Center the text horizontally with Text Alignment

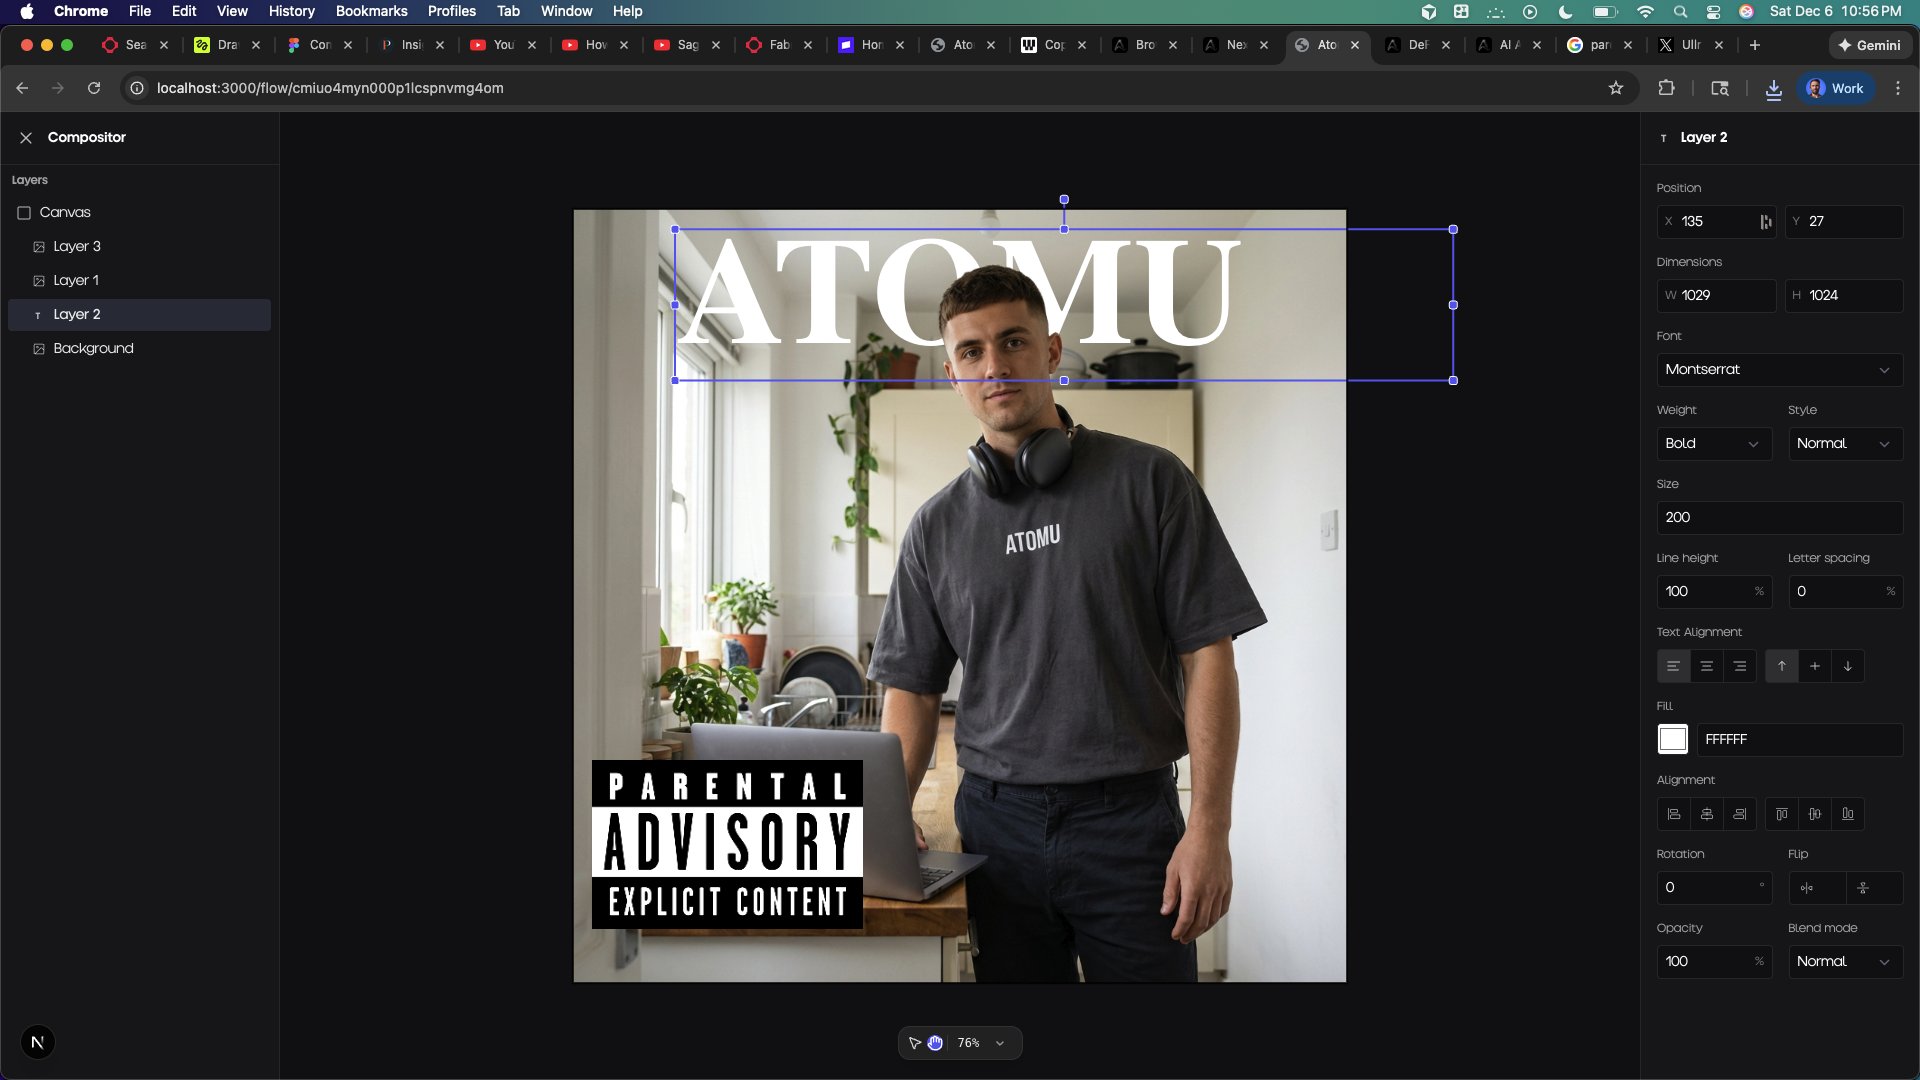(1707, 666)
